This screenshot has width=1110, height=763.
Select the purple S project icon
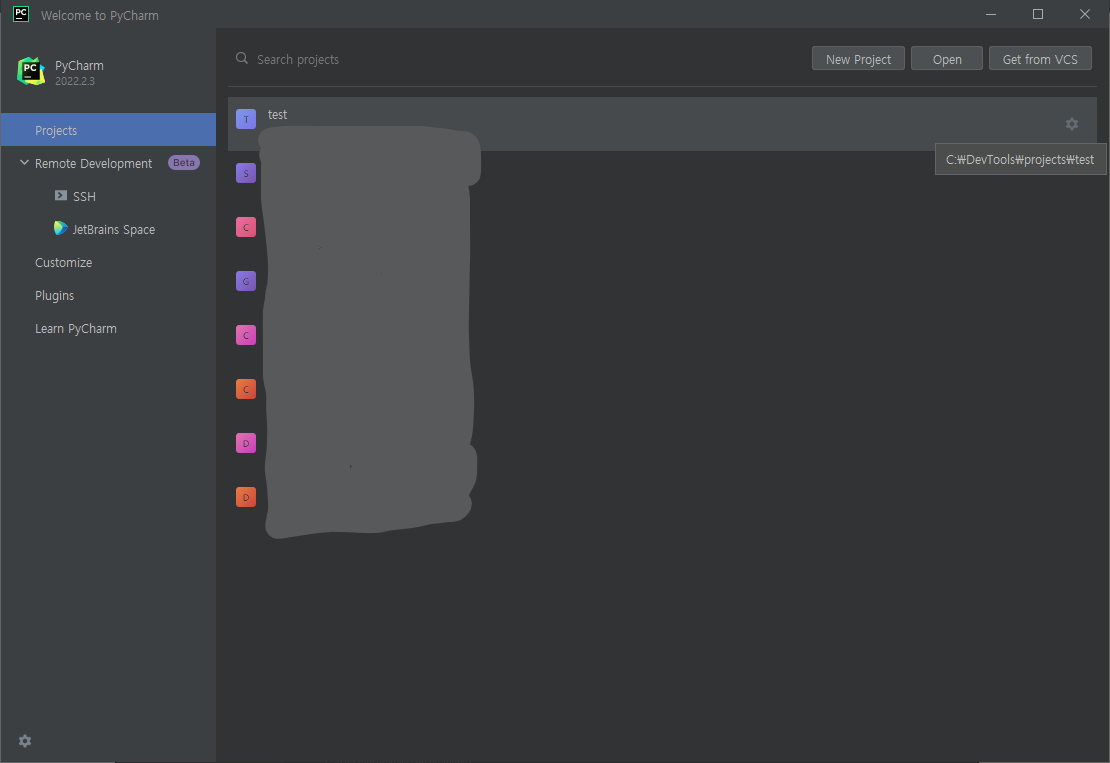click(x=246, y=173)
